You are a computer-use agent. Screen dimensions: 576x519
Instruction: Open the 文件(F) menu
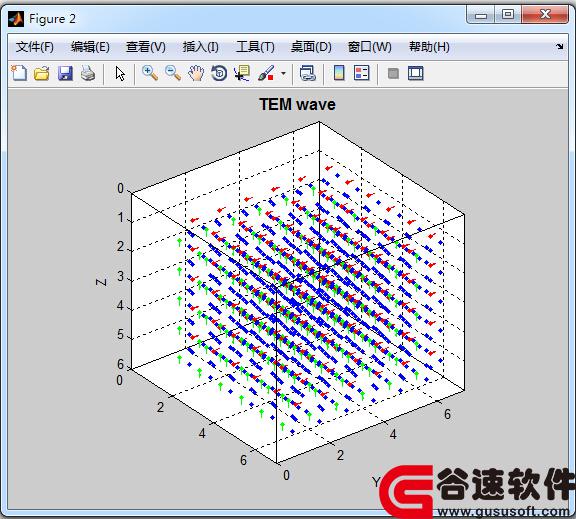pos(35,47)
